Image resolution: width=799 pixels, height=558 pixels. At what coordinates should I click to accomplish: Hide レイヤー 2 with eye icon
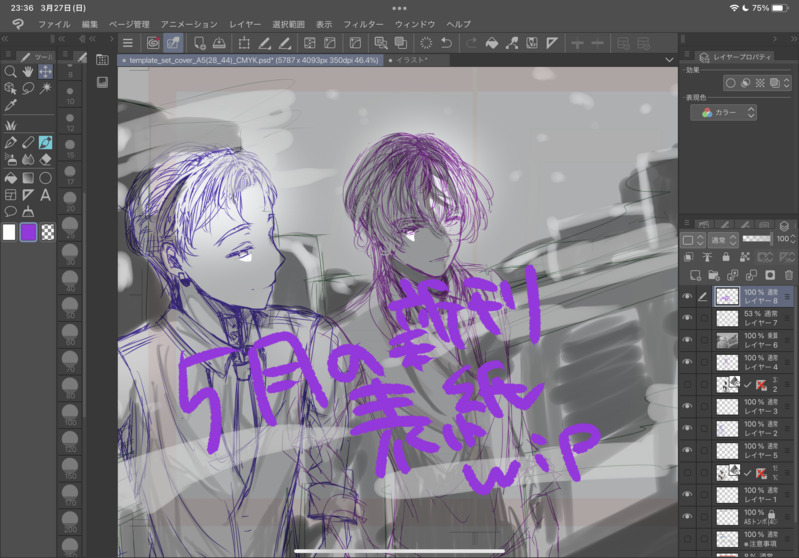pyautogui.click(x=687, y=428)
